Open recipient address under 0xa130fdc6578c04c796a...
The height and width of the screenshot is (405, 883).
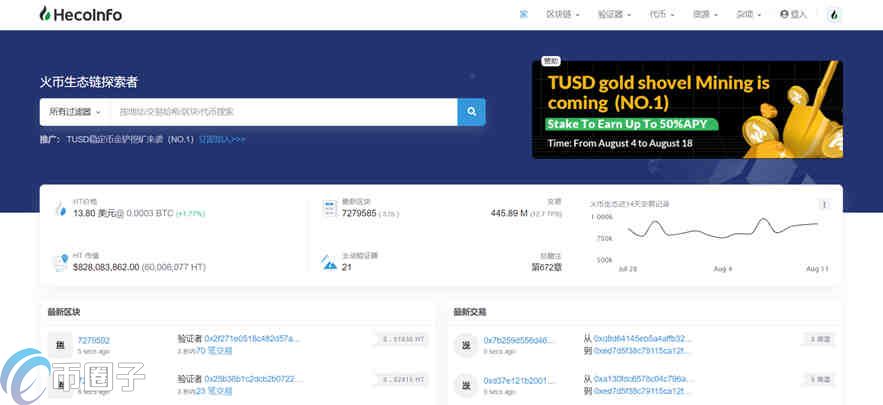pyautogui.click(x=641, y=391)
